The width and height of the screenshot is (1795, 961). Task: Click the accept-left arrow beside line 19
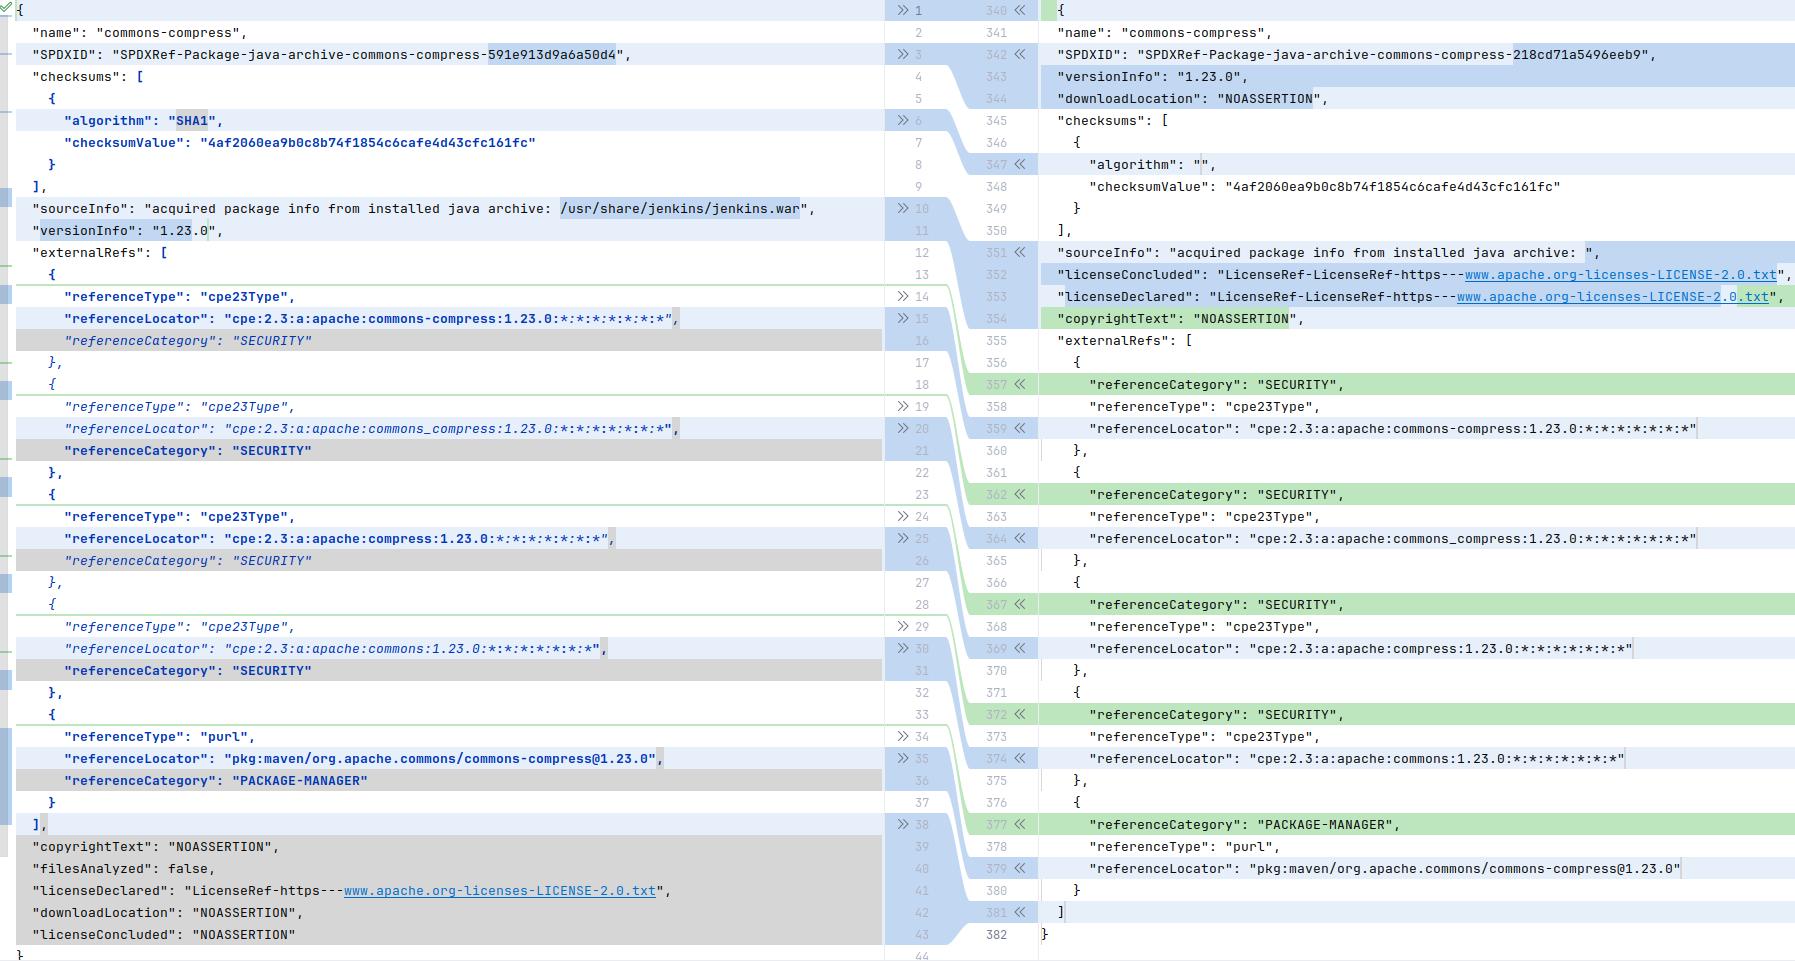903,406
